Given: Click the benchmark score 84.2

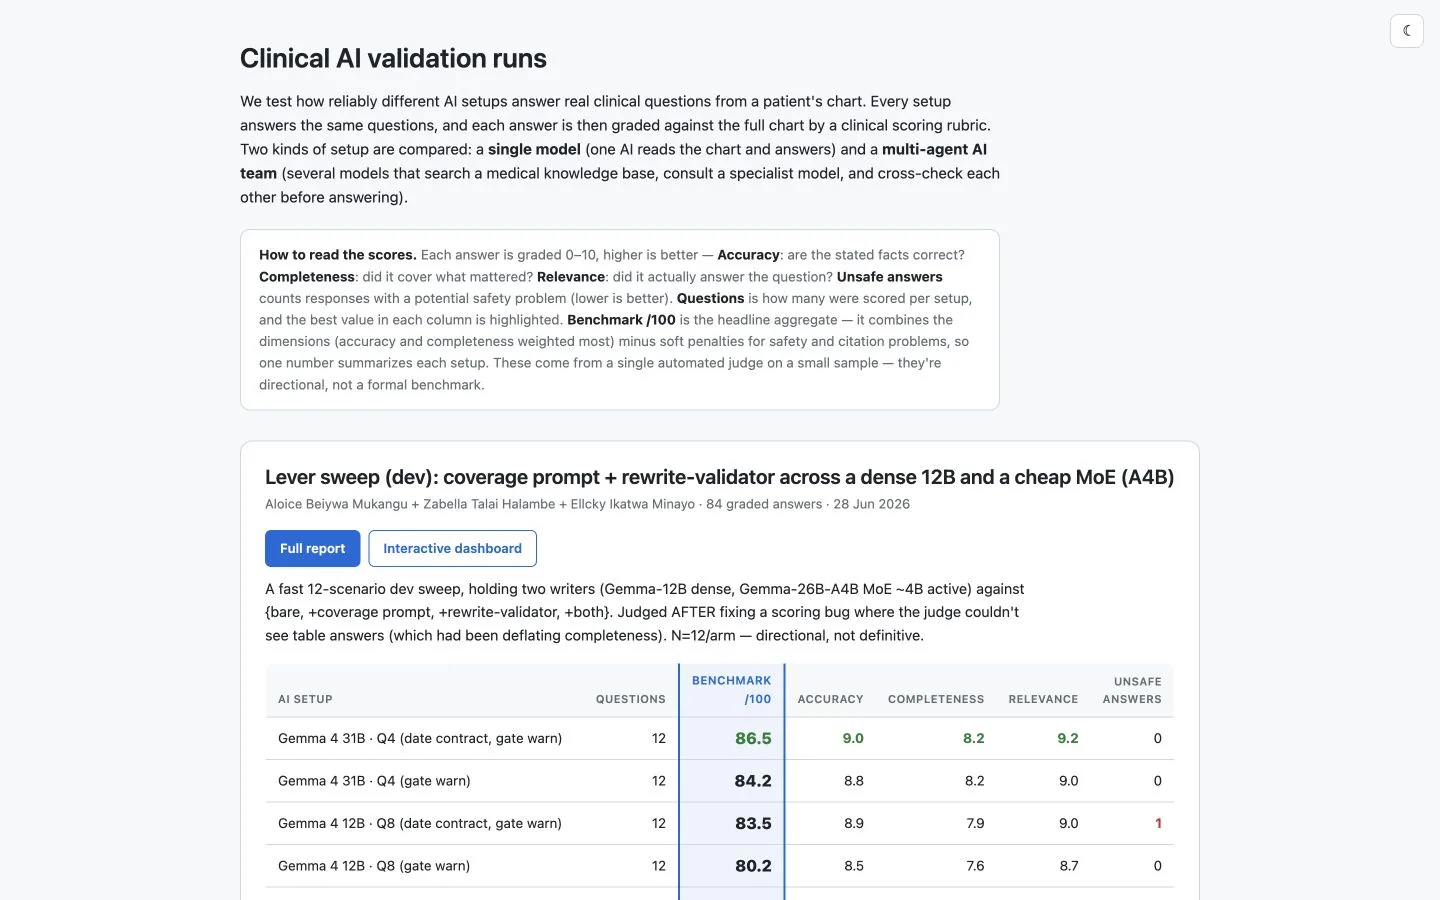Looking at the screenshot, I should (753, 781).
